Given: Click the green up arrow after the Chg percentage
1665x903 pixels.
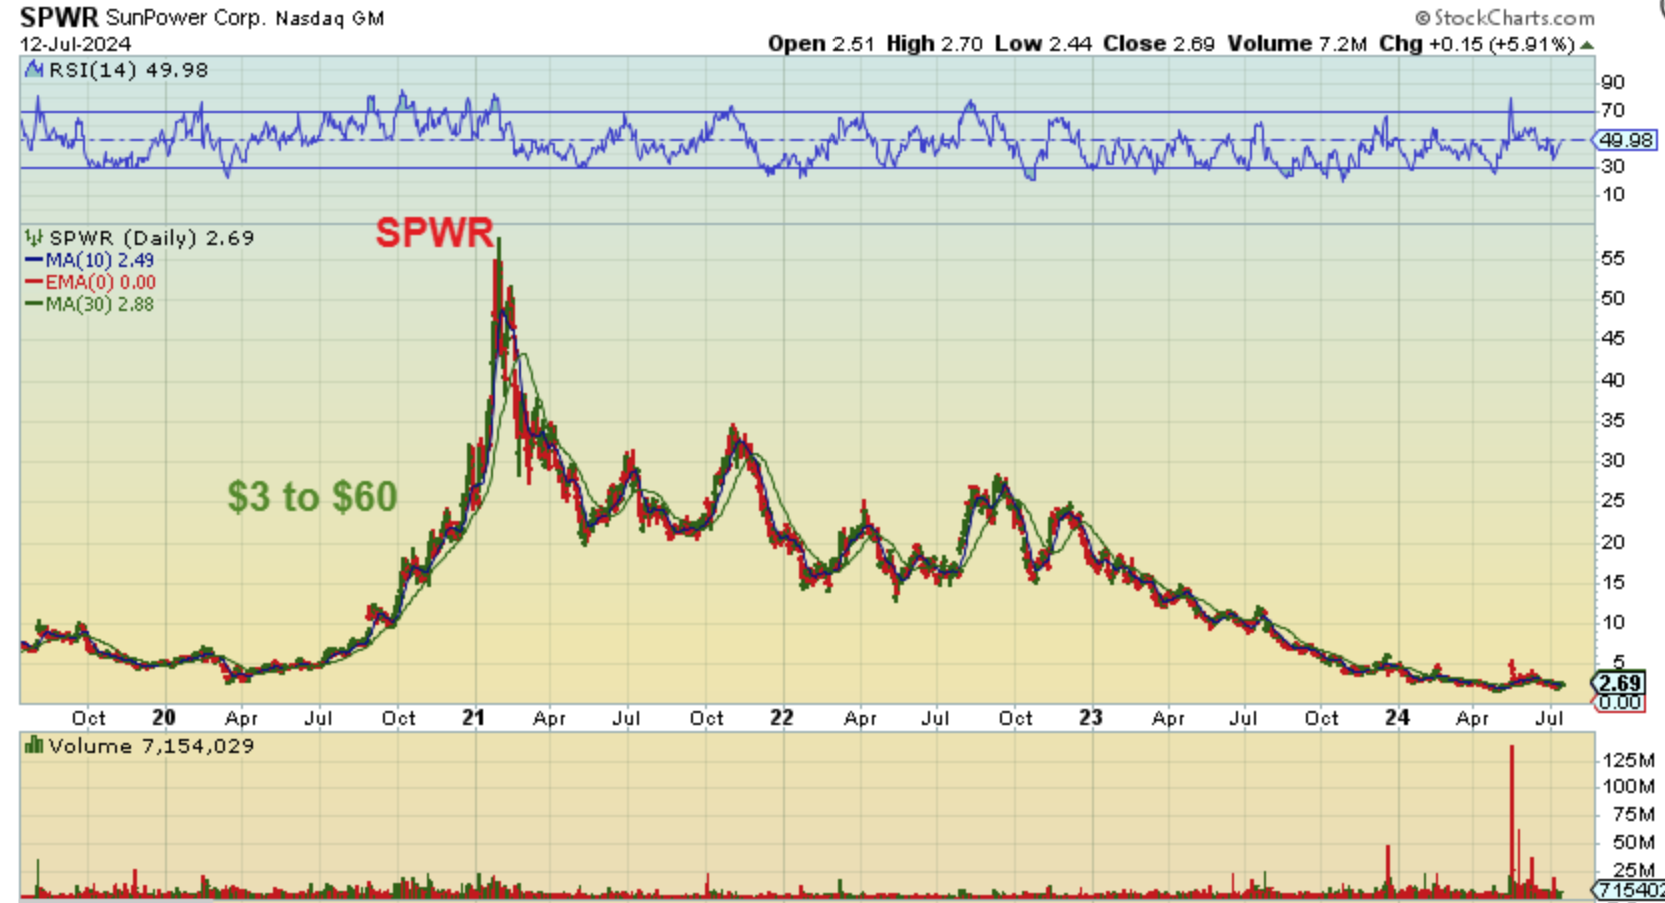Looking at the screenshot, I should coord(1587,45).
